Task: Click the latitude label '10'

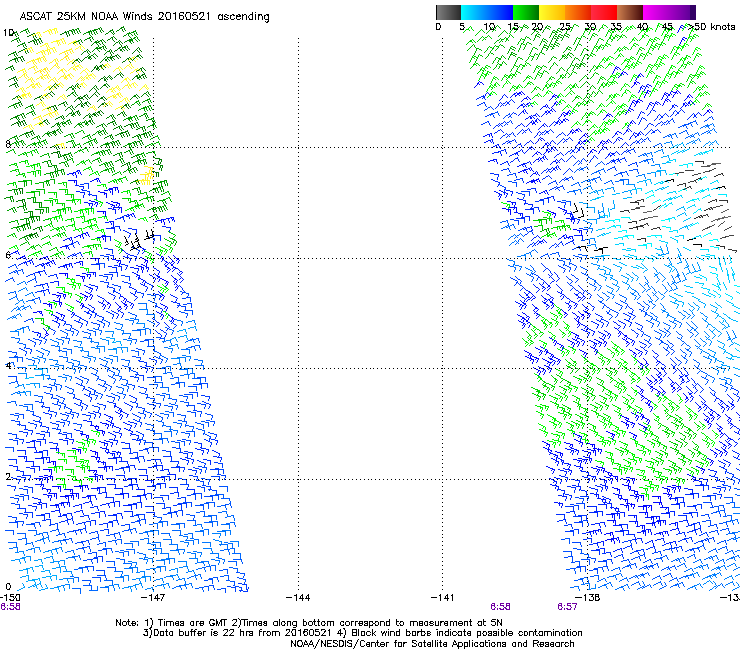Action: coord(8,33)
